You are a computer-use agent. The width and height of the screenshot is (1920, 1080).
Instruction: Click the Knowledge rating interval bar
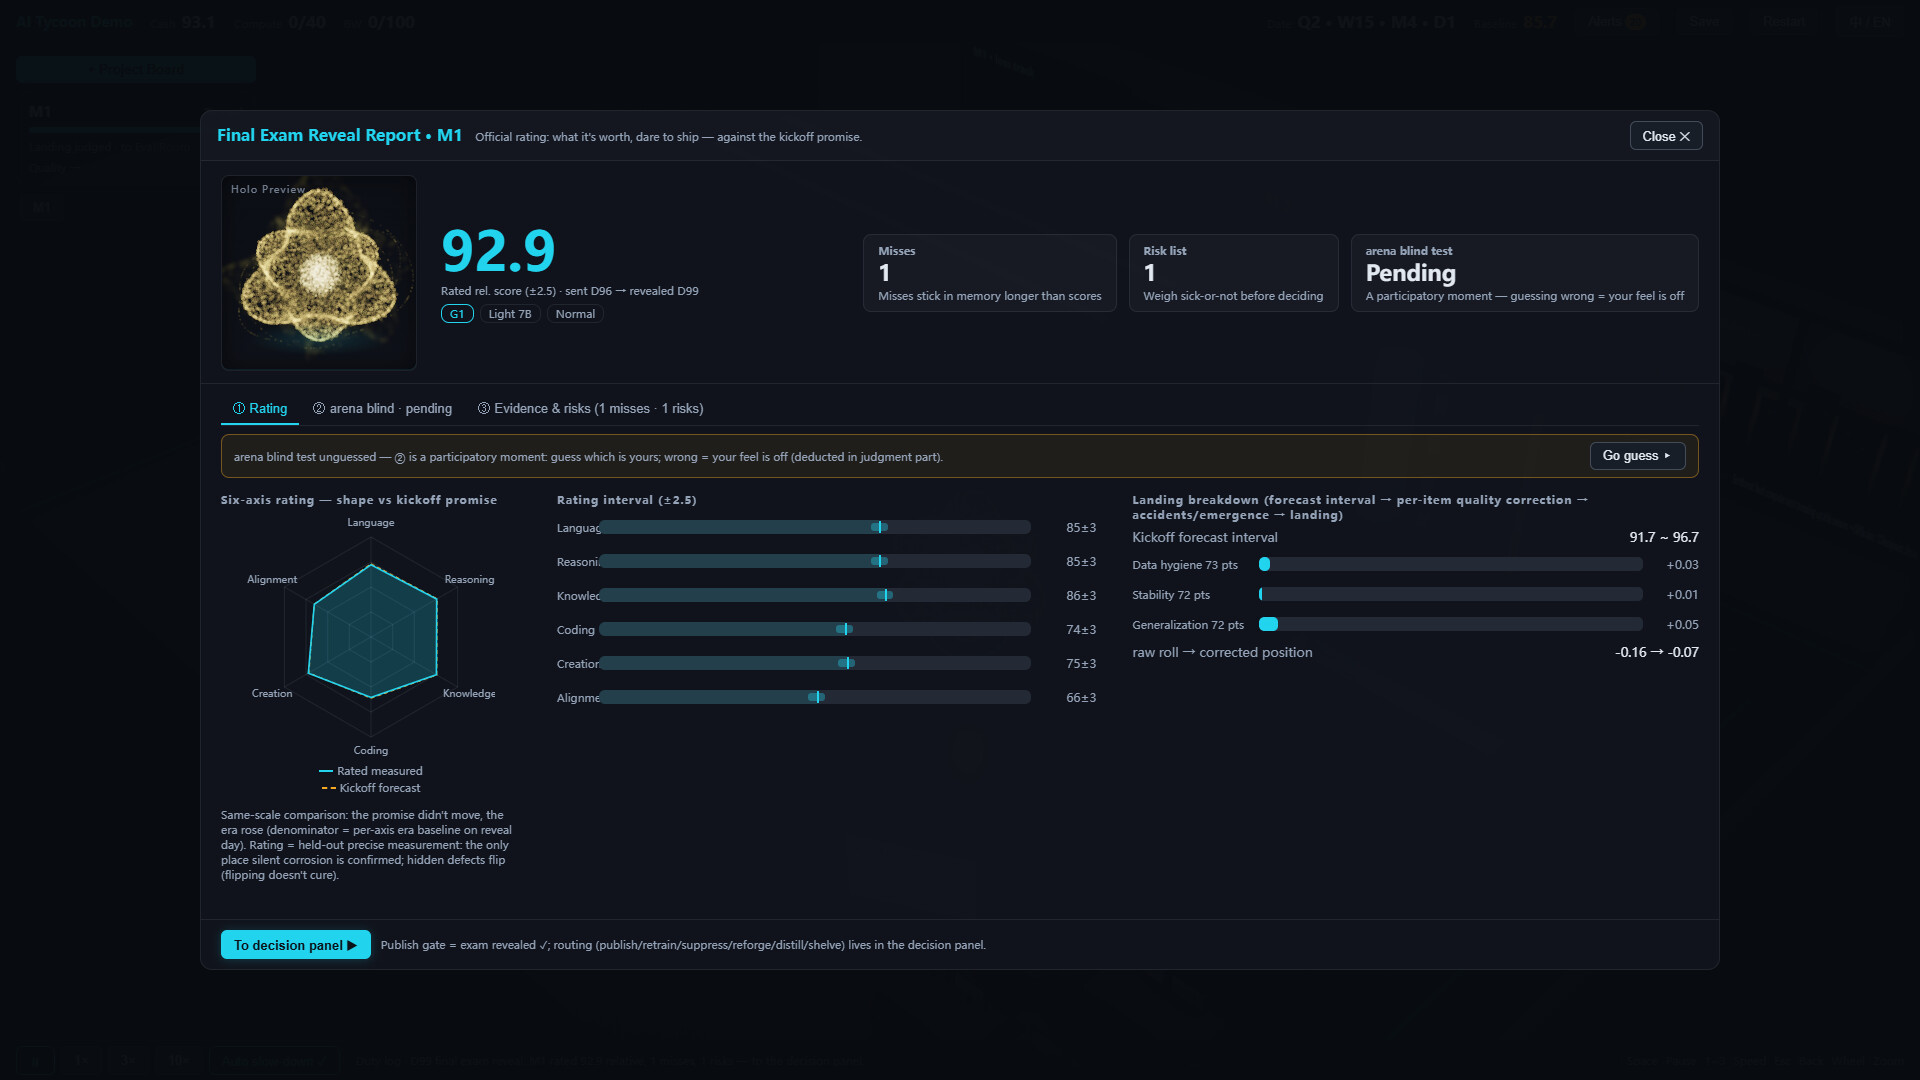click(x=815, y=595)
